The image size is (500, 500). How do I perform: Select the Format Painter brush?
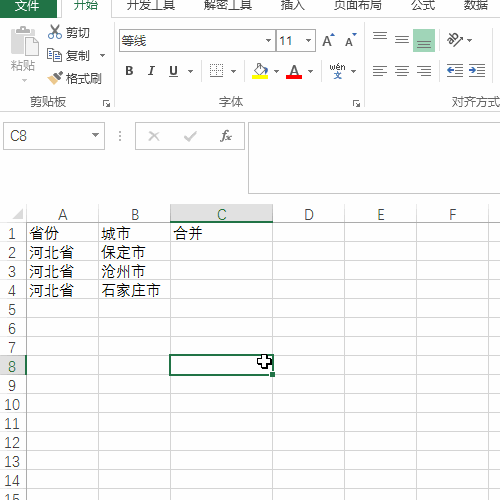coord(55,78)
